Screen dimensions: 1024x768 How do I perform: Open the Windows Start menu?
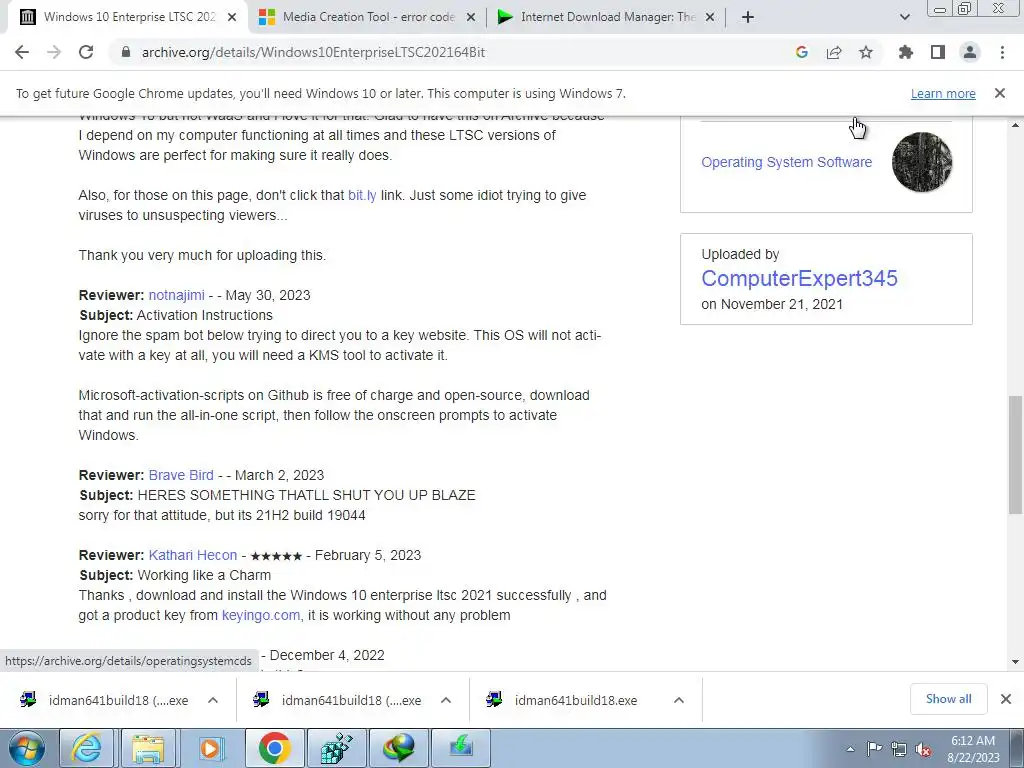click(x=27, y=748)
